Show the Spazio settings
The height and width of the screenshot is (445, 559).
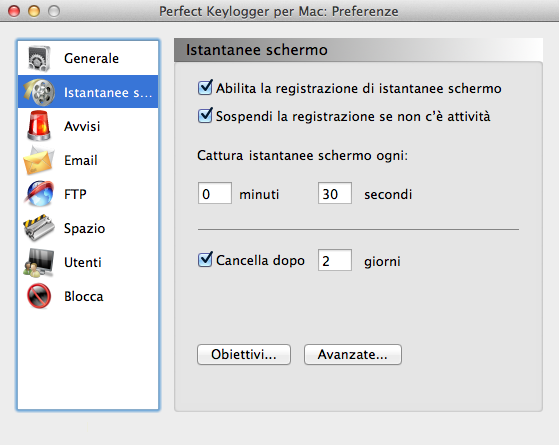click(x=88, y=228)
